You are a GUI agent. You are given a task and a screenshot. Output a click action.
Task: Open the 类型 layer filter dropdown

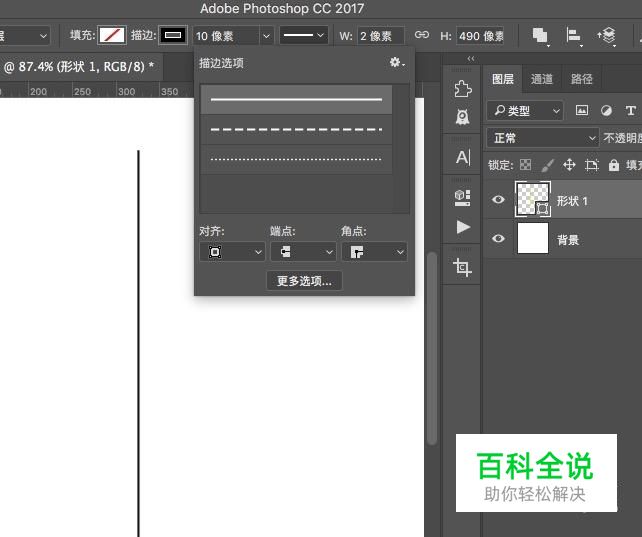[525, 111]
